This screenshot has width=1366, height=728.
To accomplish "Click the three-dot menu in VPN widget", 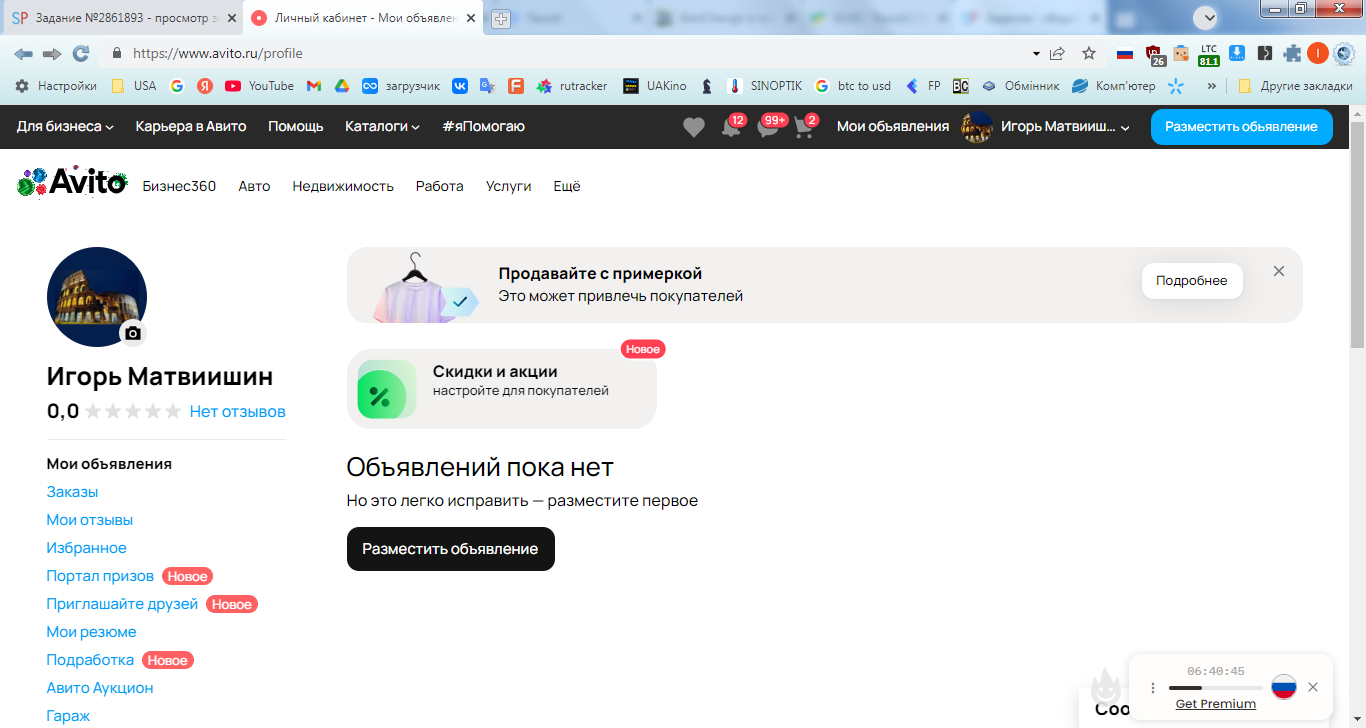I will click(x=1153, y=688).
